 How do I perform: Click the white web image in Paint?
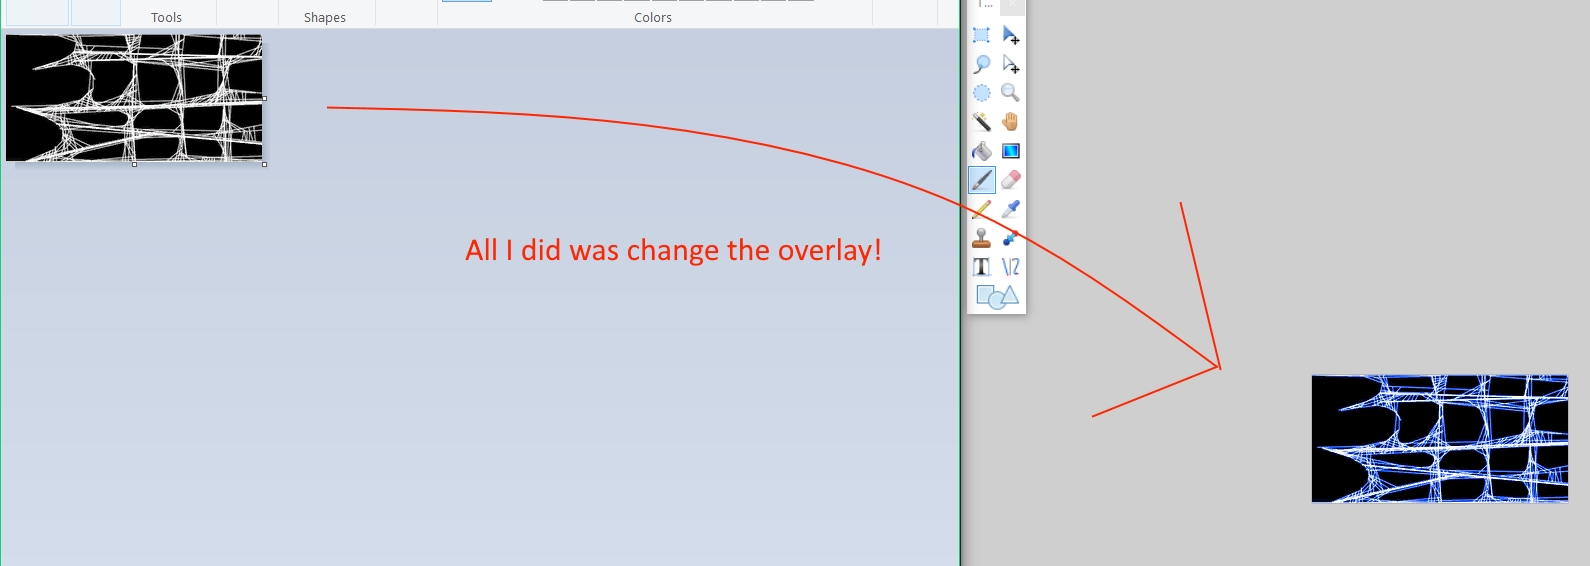click(x=134, y=98)
